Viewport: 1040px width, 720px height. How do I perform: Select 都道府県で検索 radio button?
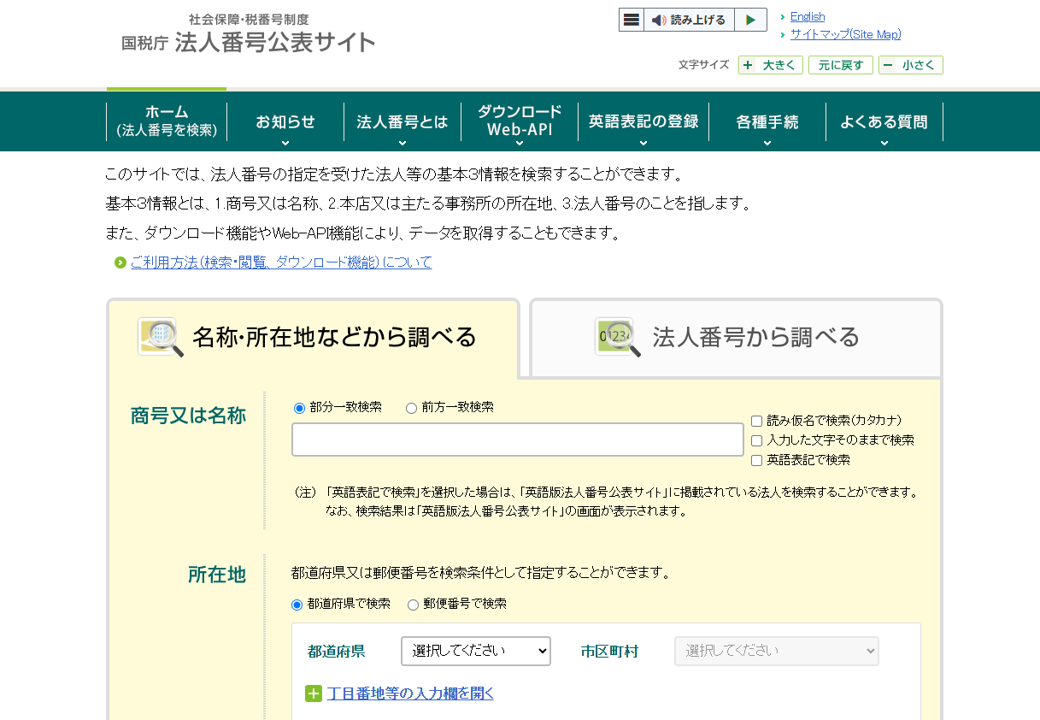(297, 605)
